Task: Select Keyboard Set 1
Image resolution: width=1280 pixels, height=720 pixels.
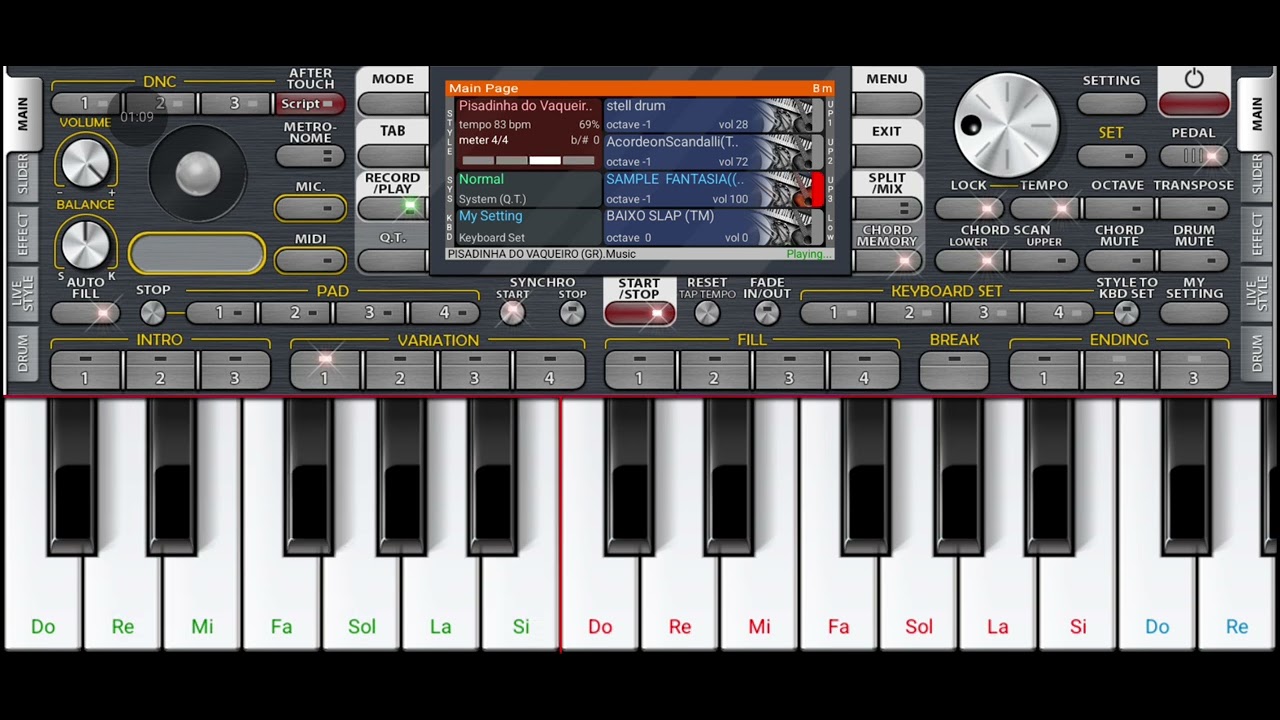Action: pyautogui.click(x=834, y=313)
